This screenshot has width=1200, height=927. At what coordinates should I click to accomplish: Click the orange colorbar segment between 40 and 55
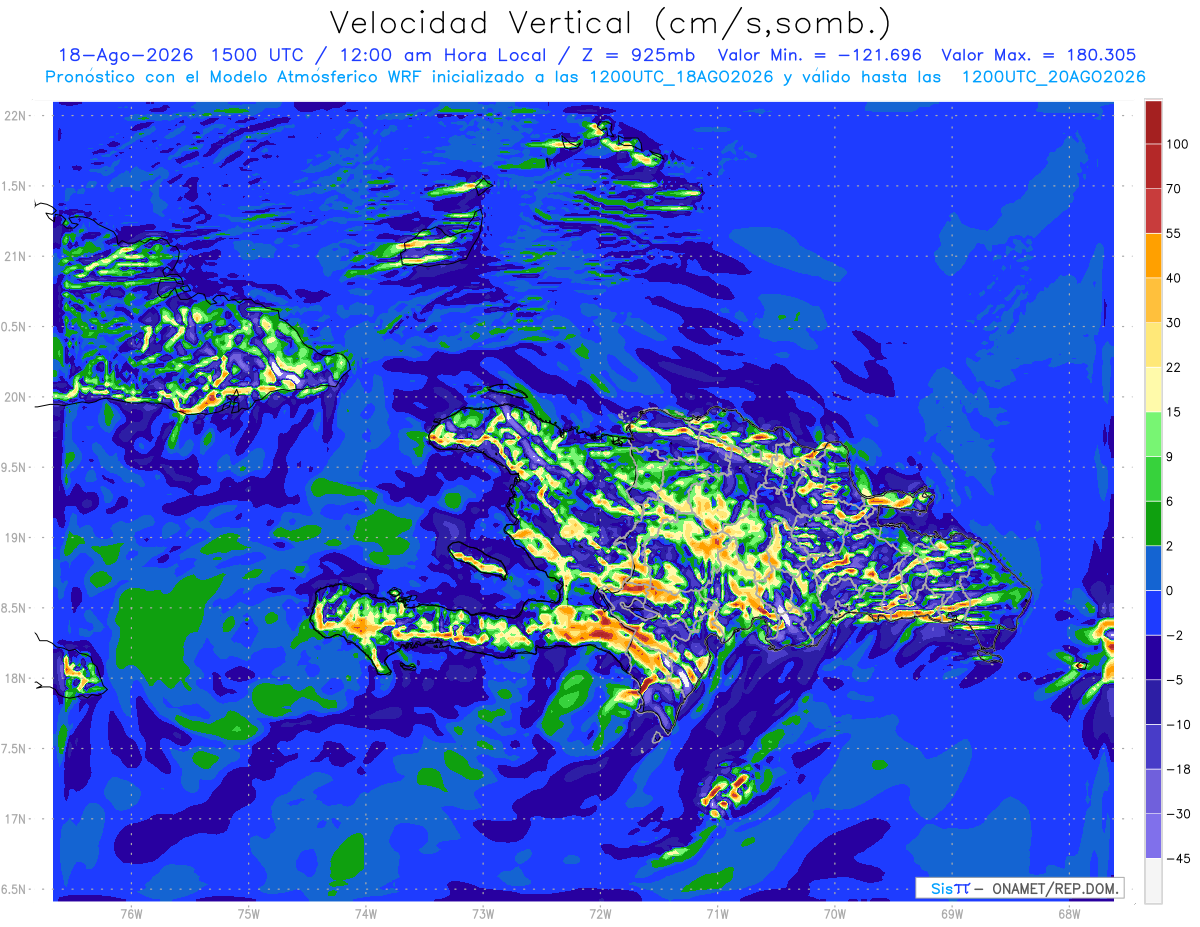pyautogui.click(x=1153, y=255)
